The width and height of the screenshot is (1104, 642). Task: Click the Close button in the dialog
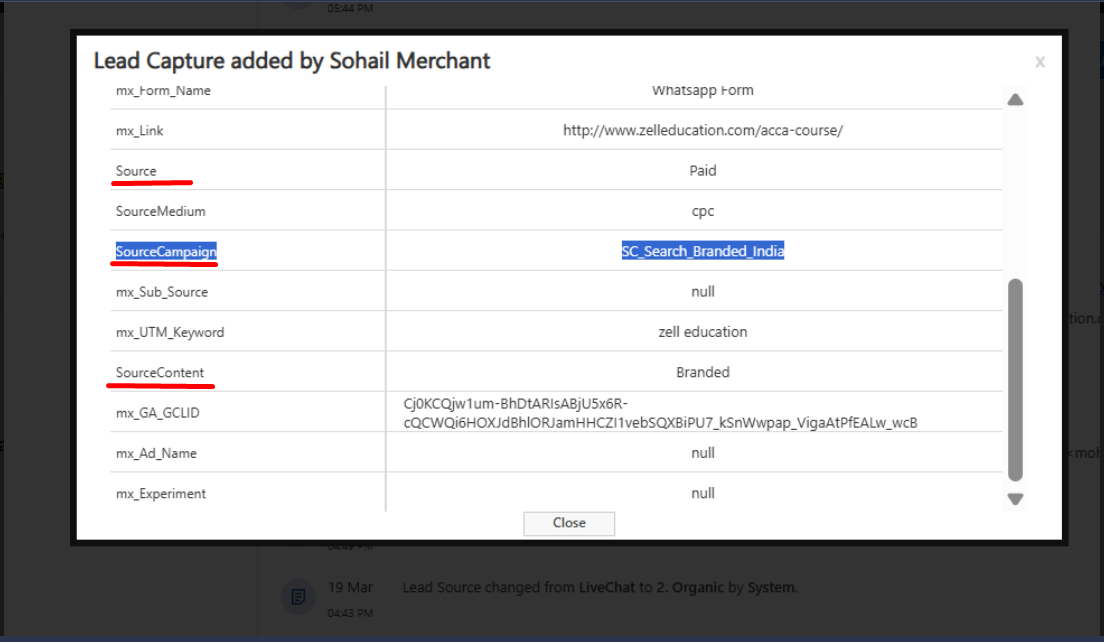point(569,523)
